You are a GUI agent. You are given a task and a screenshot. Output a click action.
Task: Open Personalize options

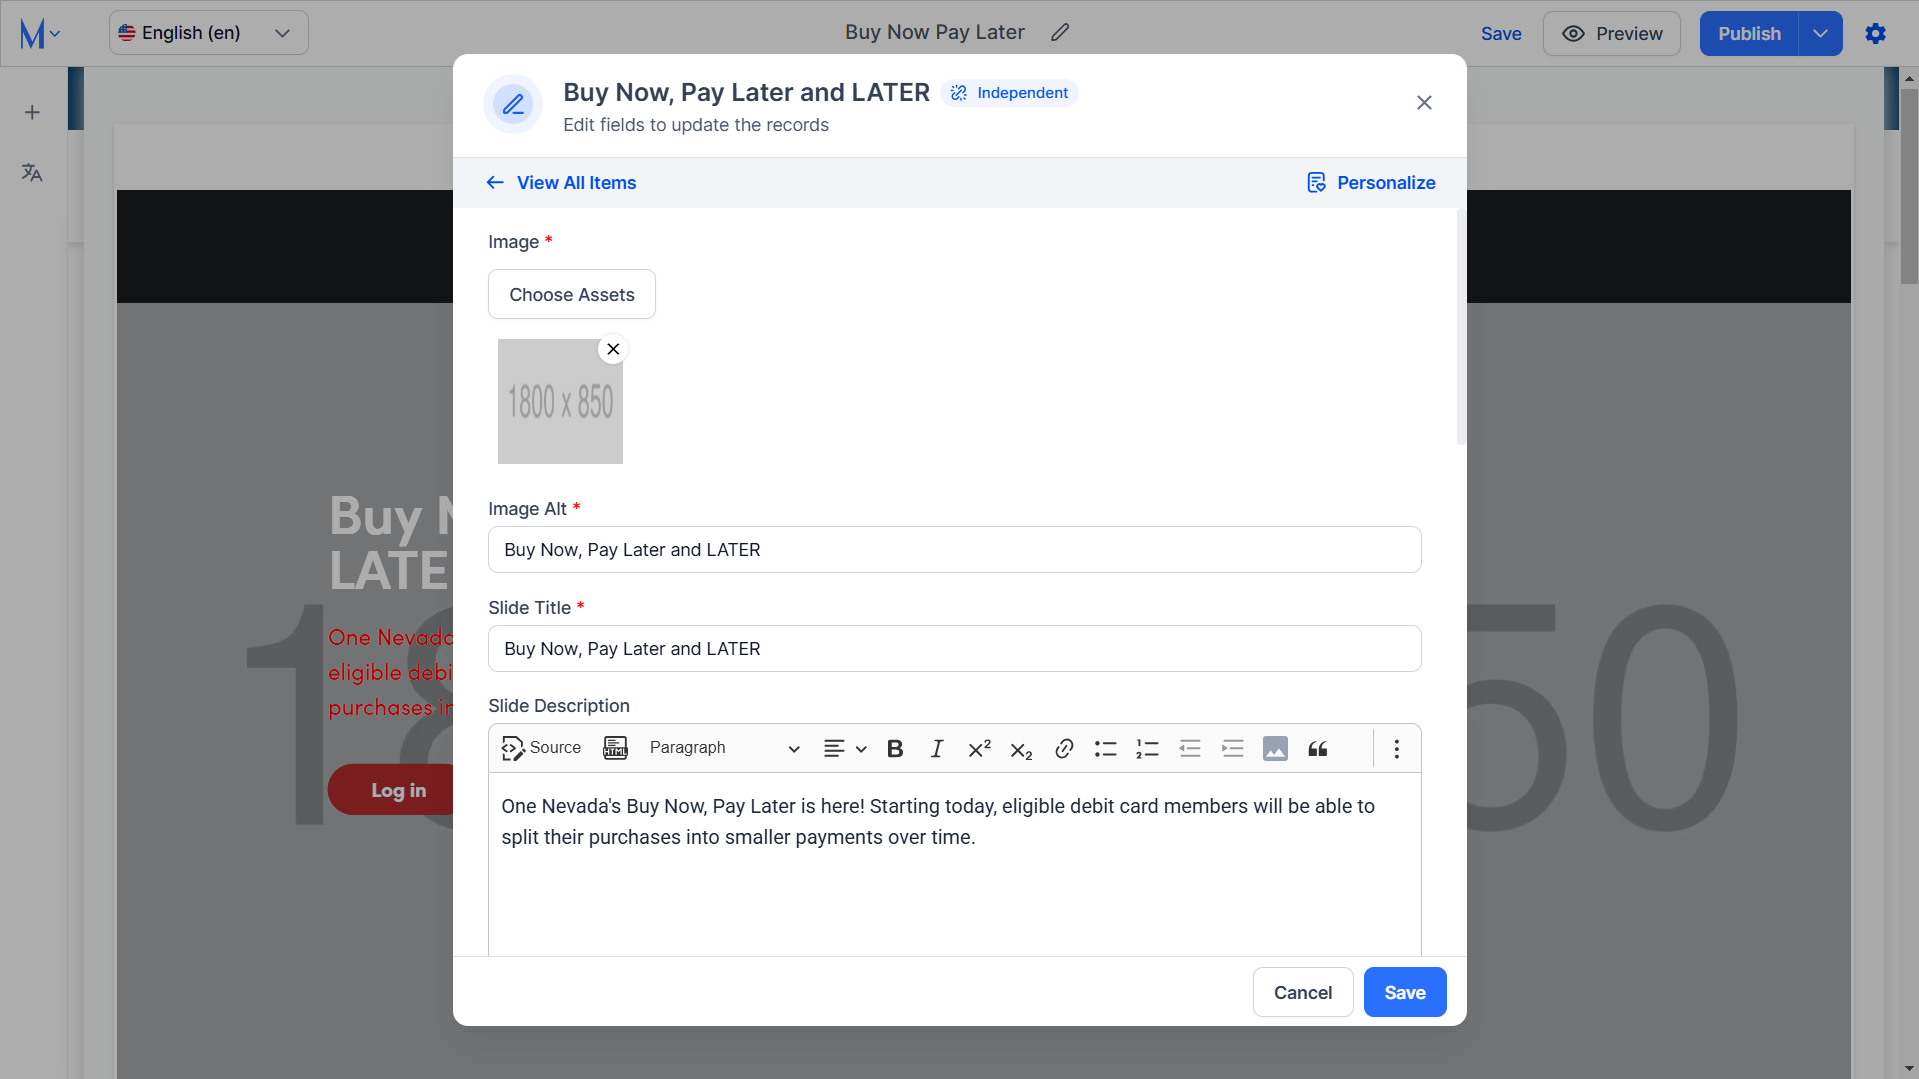[1371, 183]
